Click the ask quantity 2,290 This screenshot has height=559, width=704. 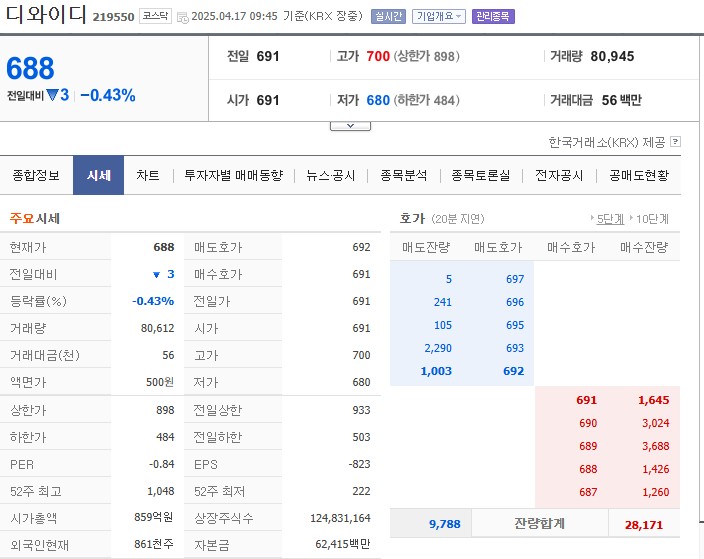click(x=438, y=348)
